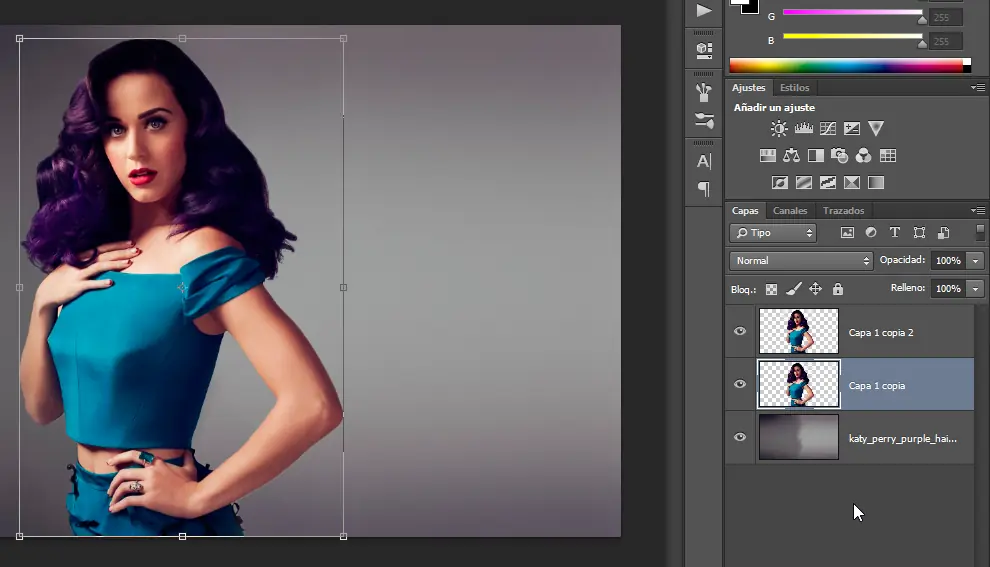Add a Curves adjustment

[x=828, y=129]
